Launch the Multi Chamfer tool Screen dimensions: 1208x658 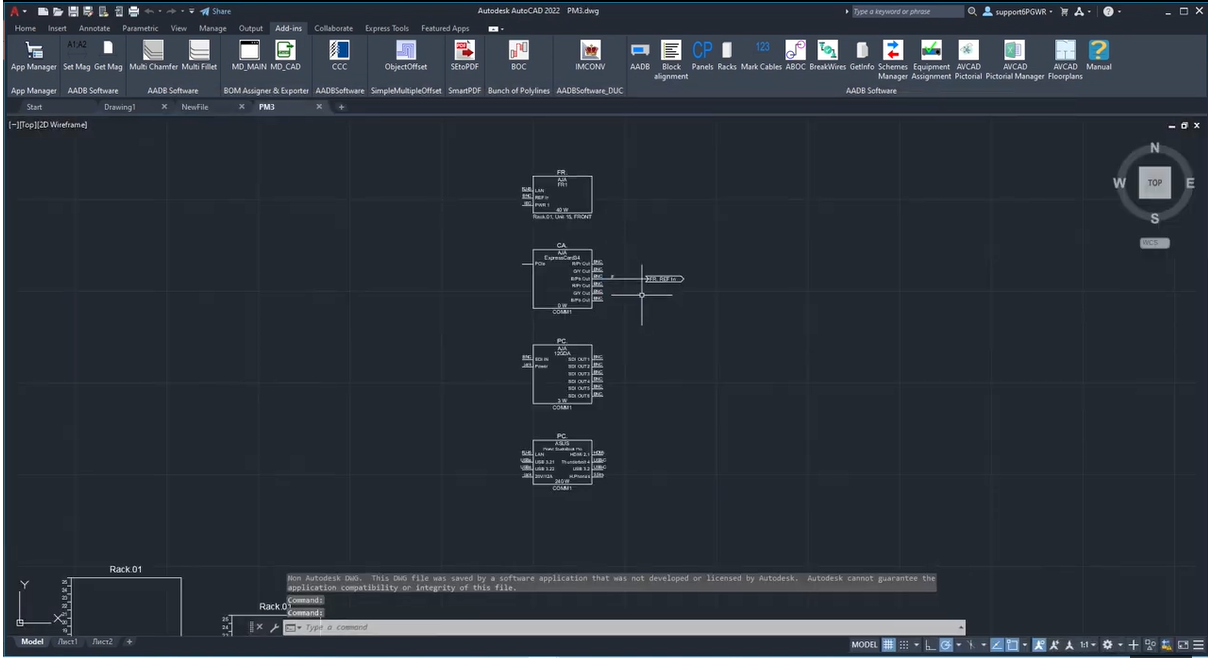click(x=152, y=52)
